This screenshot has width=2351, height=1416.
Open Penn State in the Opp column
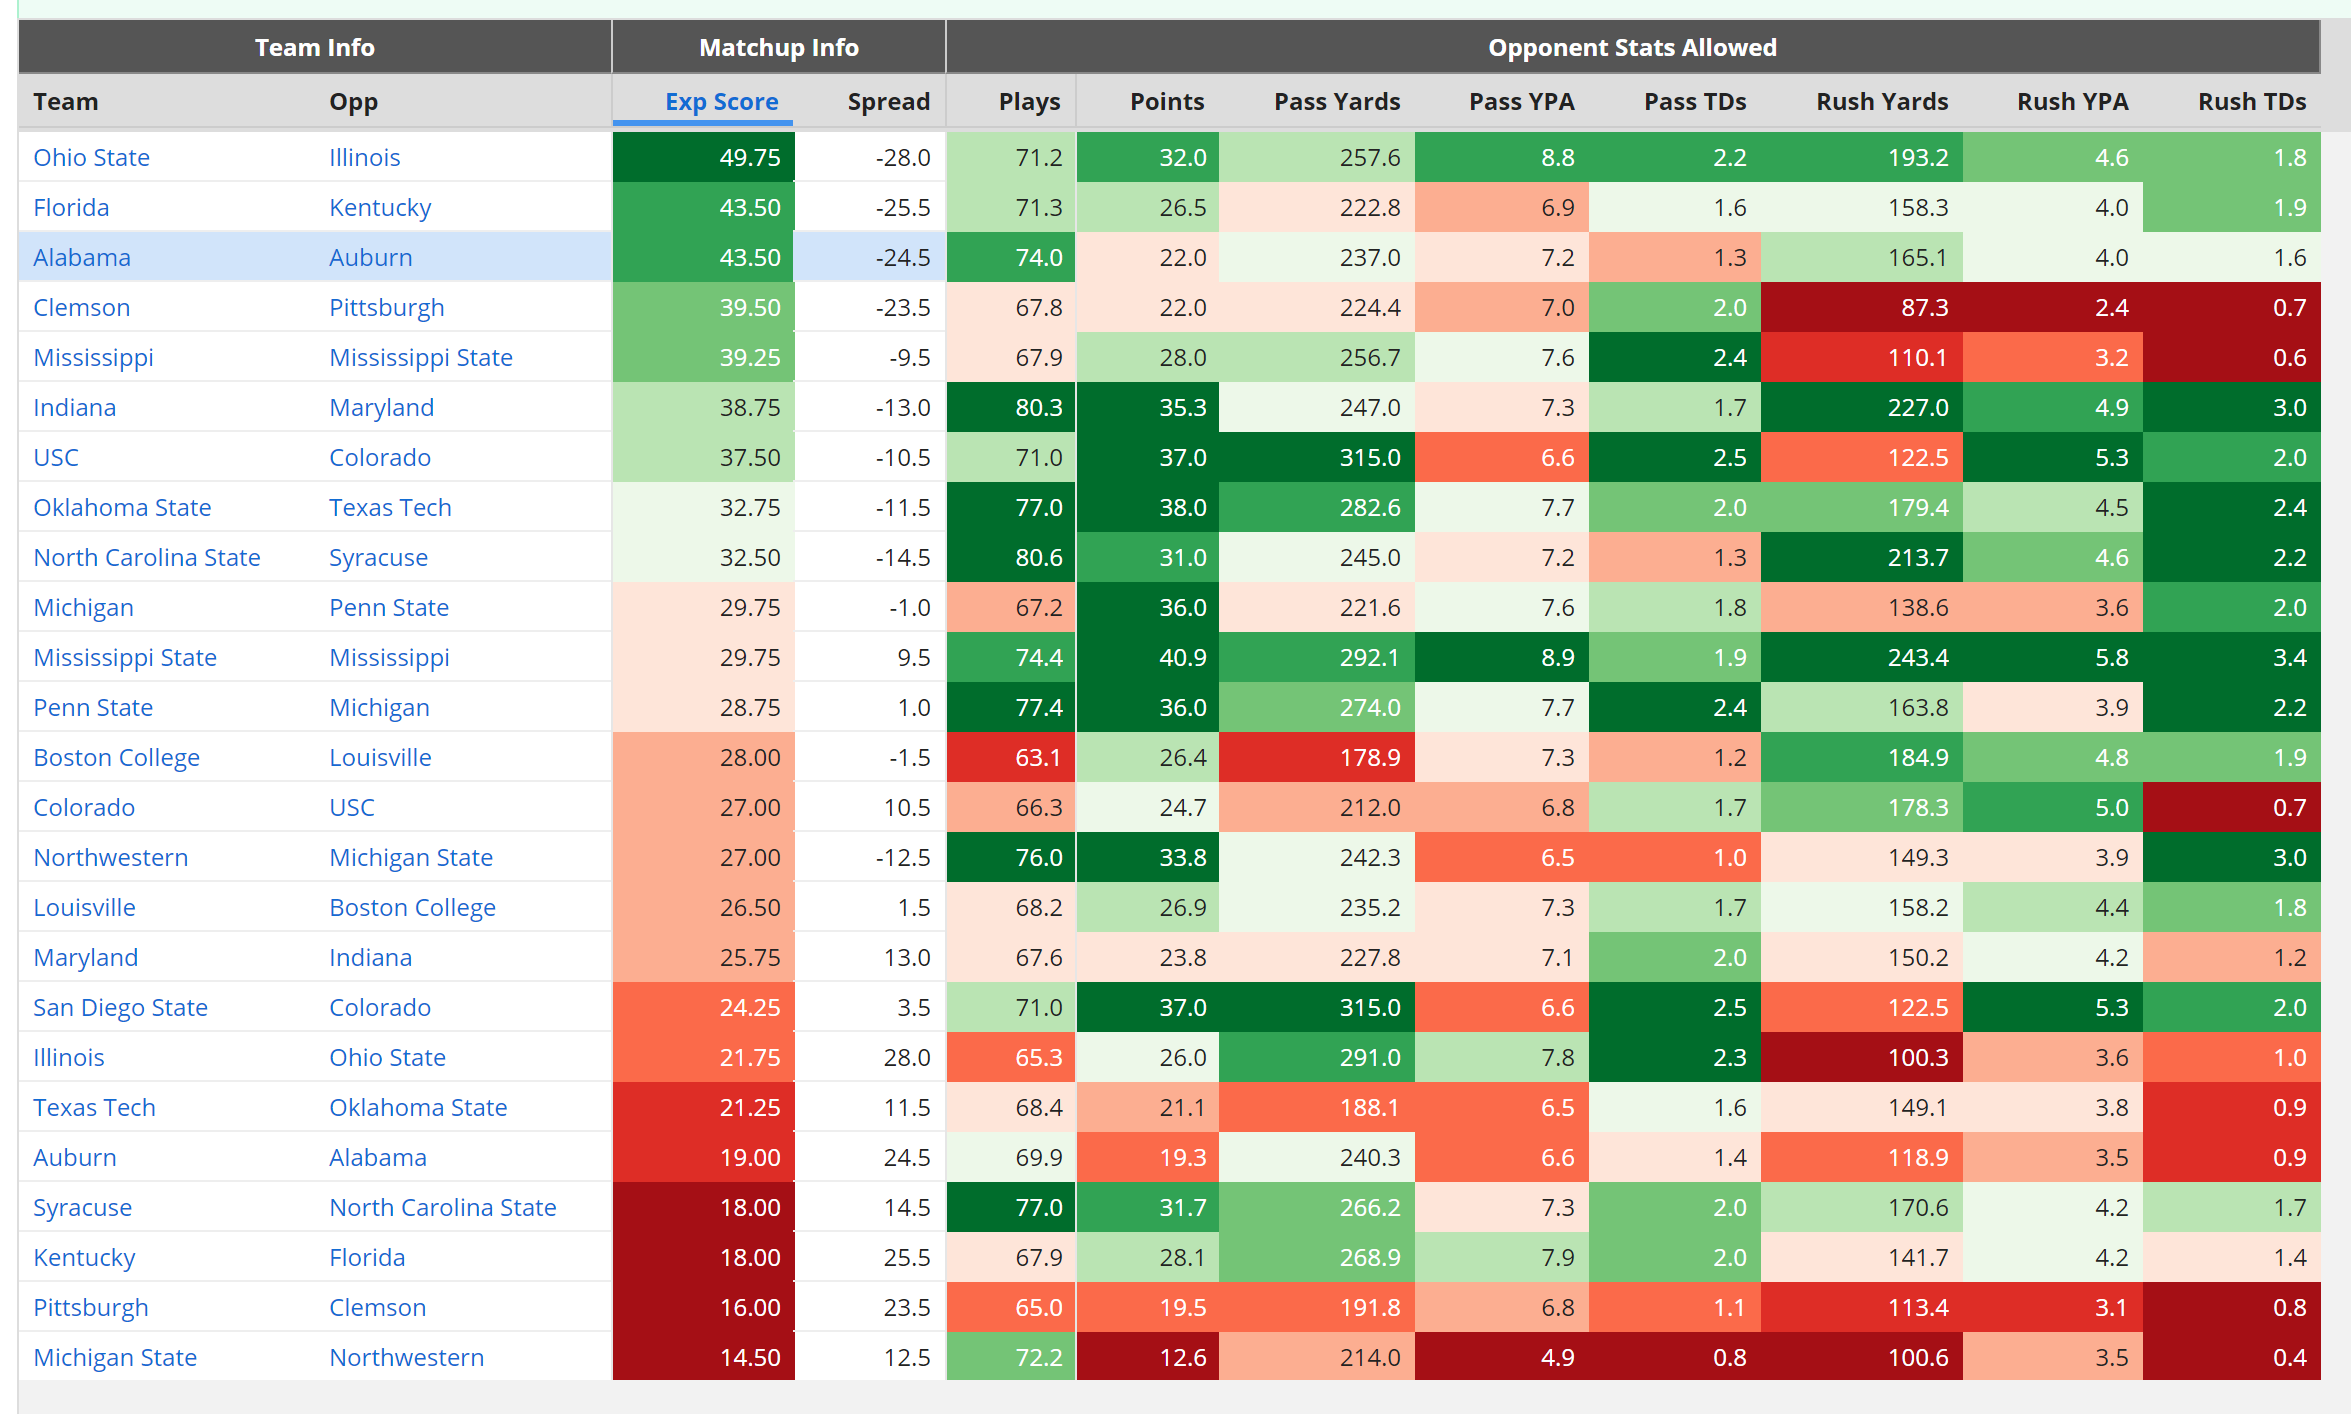click(x=388, y=607)
